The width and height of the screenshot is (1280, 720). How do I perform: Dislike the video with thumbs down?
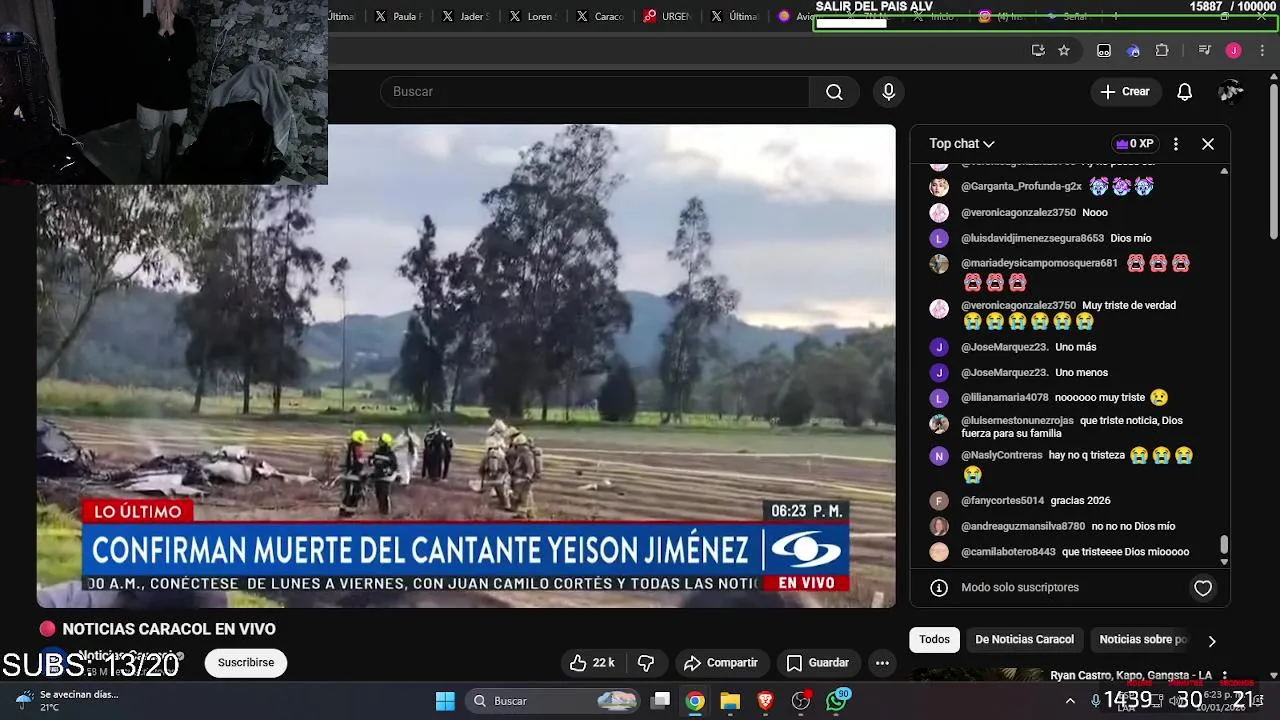646,663
